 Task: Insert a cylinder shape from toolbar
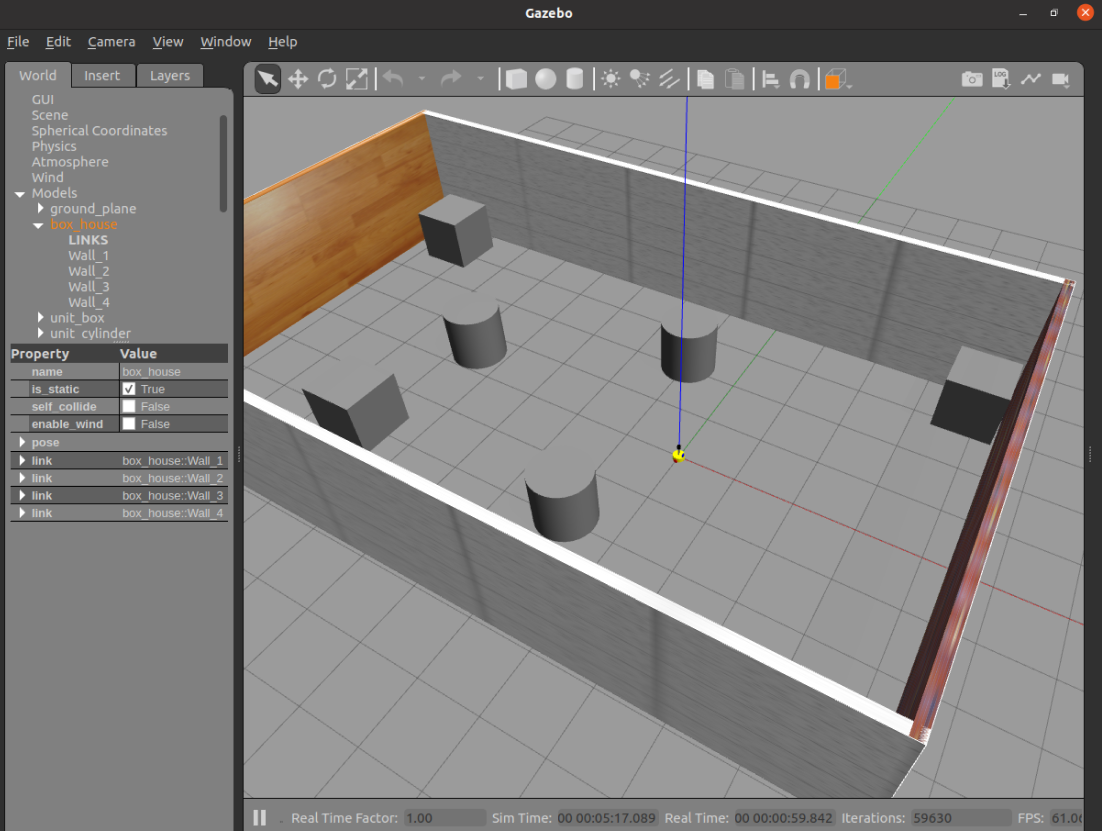(x=575, y=79)
